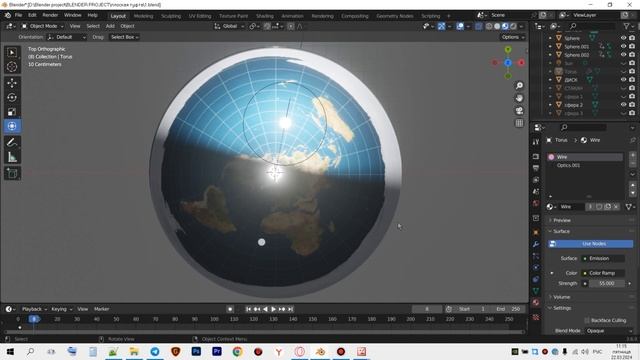Open Chrome from the taskbar
640x360 pixels.
(238, 351)
